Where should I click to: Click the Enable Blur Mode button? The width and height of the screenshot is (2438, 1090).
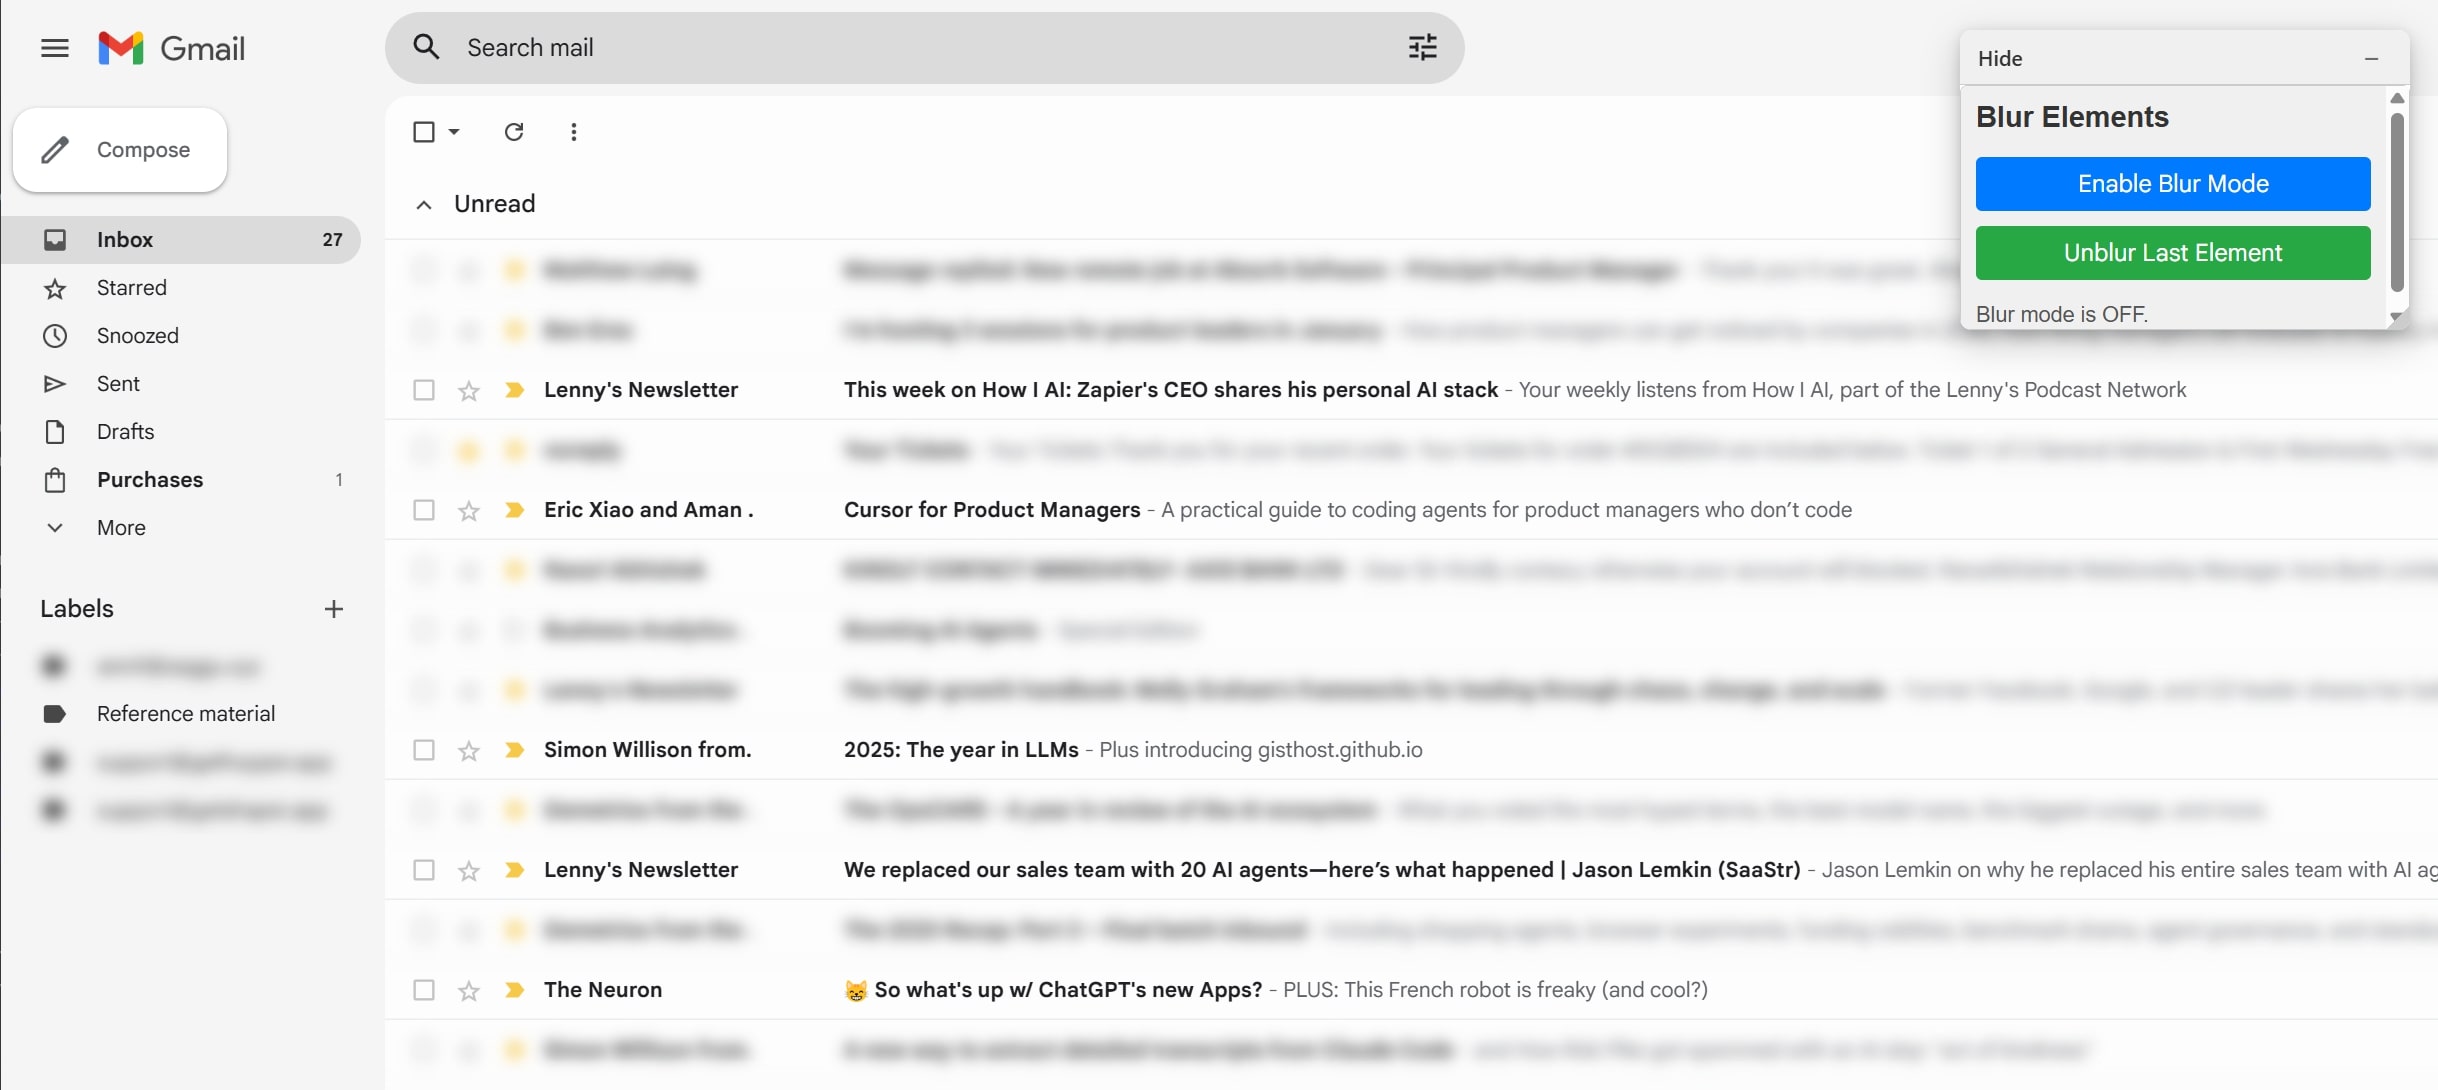(x=2172, y=184)
